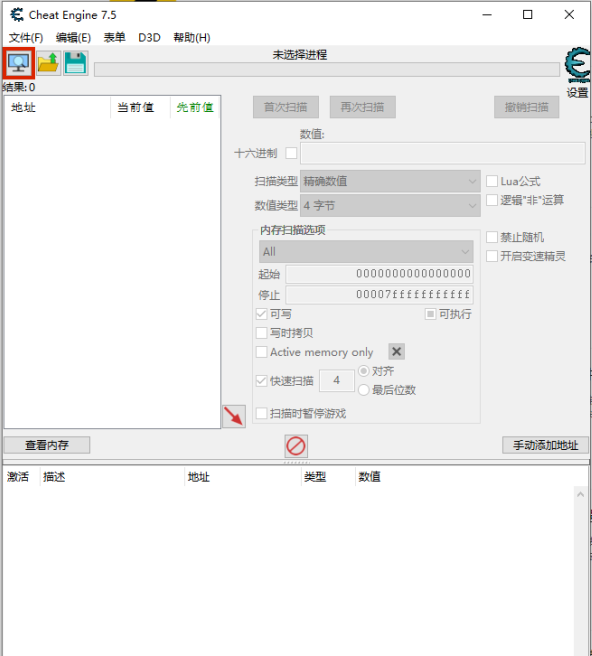Click the 地址 column header in results list
The width and height of the screenshot is (592, 656).
pyautogui.click(x=57, y=108)
